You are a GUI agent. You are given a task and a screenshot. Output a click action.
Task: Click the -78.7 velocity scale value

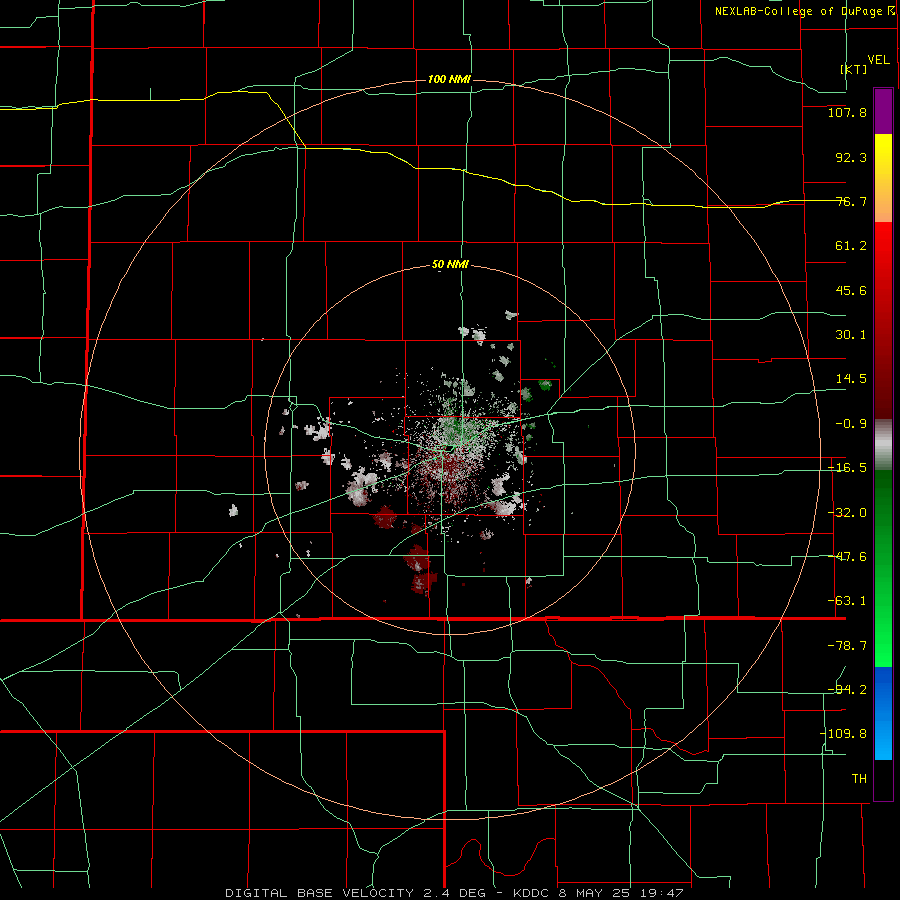click(x=847, y=646)
